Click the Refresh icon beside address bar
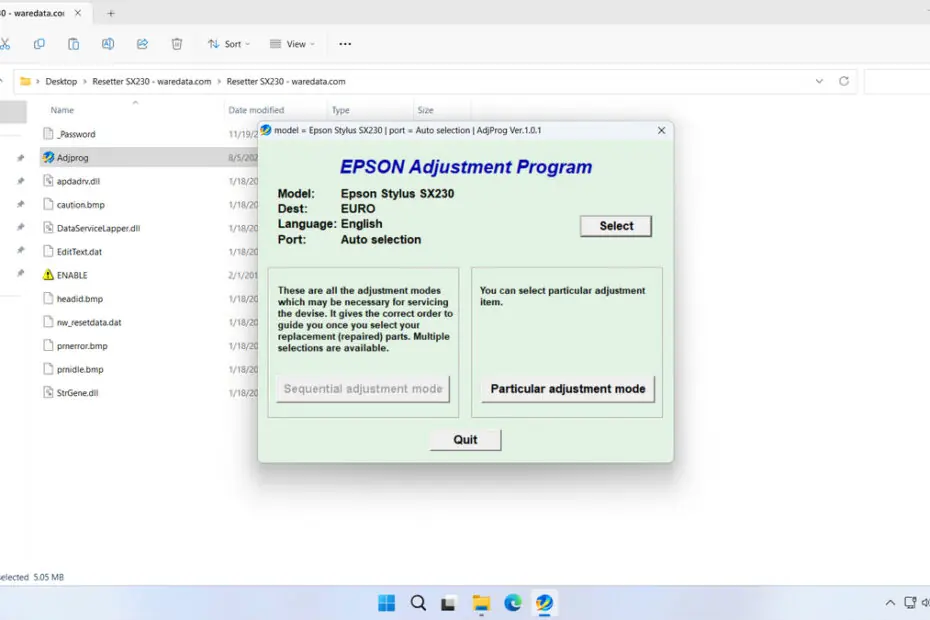Screen dimensions: 930x620 click(844, 81)
